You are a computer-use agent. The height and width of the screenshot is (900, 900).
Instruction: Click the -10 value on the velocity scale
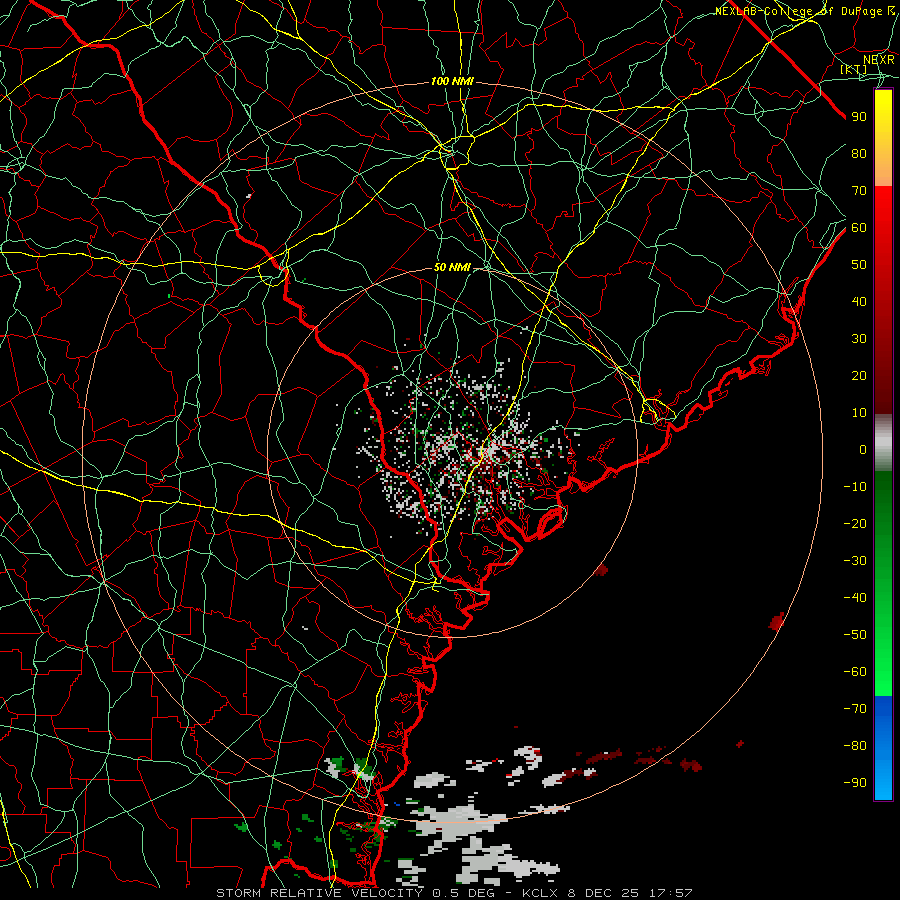point(855,487)
